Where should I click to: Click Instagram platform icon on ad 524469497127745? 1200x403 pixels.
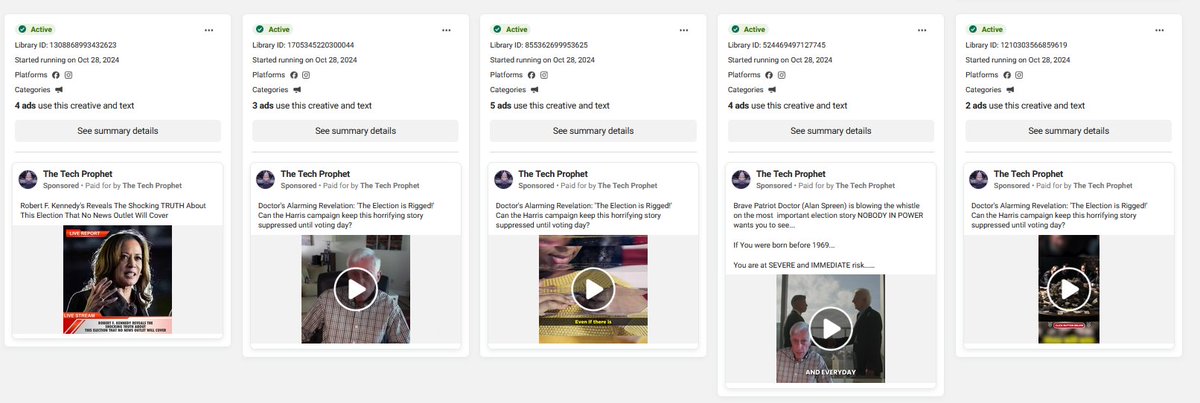coord(782,75)
